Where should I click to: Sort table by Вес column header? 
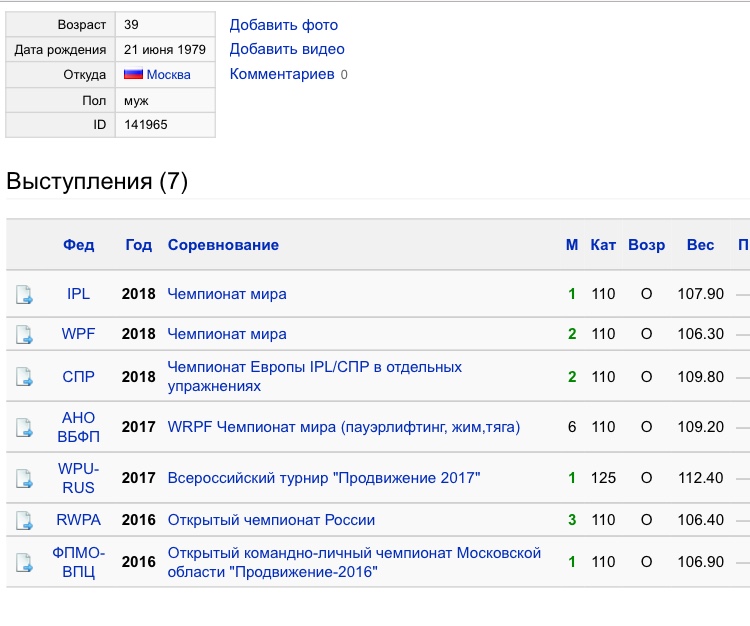click(700, 245)
